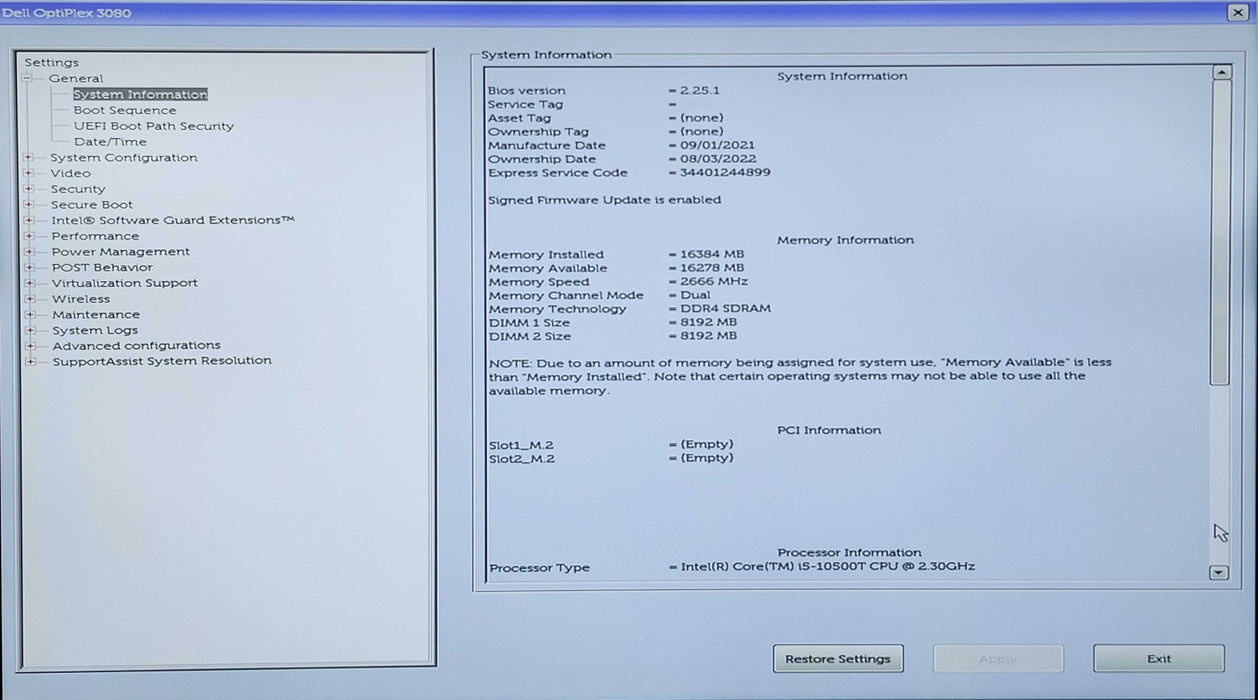Select the POST Behavior label
The width and height of the screenshot is (1258, 700).
102,267
